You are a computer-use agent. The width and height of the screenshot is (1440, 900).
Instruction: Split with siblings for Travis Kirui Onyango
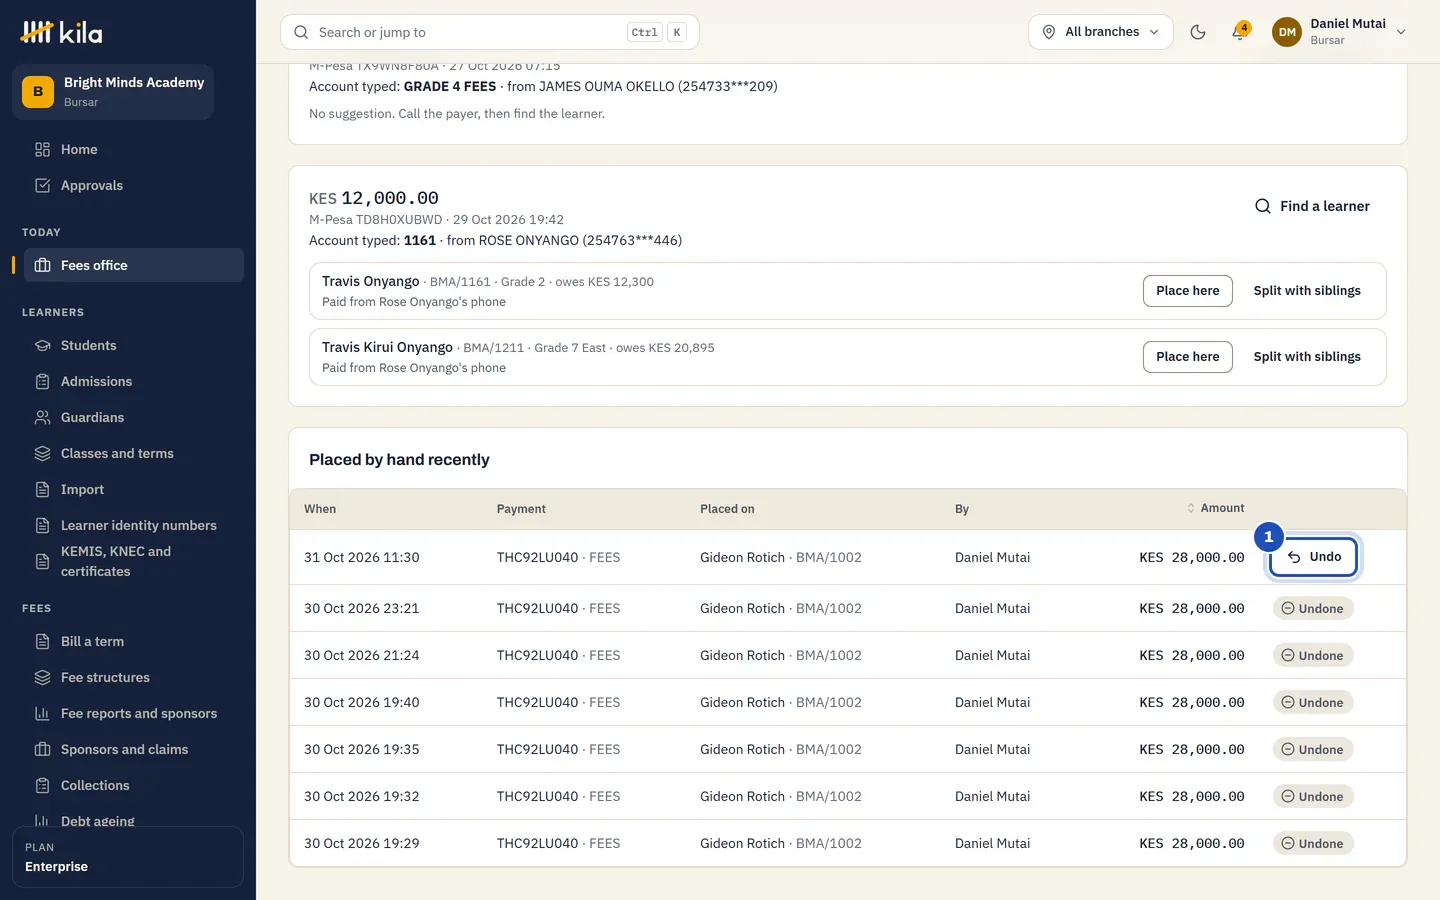pos(1307,357)
